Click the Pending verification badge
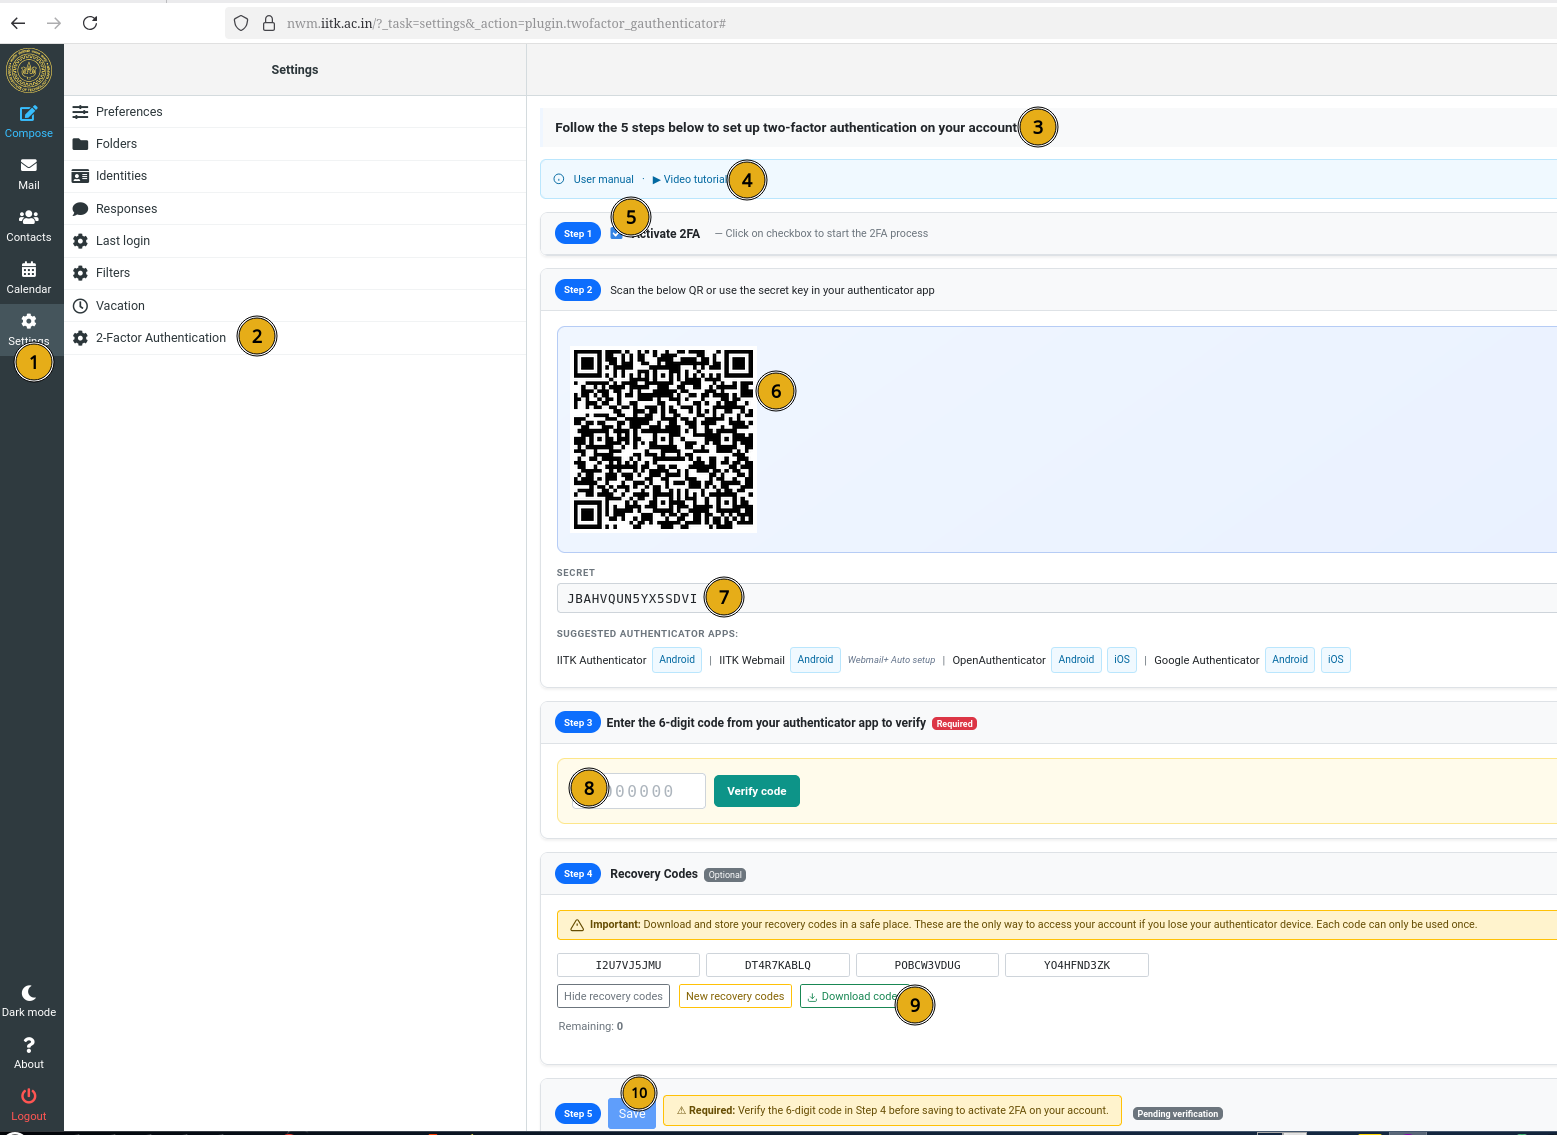 (1178, 1114)
